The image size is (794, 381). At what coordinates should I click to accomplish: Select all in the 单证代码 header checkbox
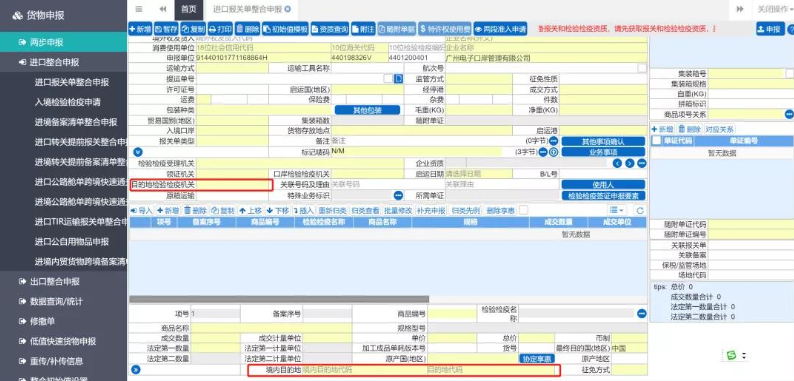pyautogui.click(x=656, y=141)
